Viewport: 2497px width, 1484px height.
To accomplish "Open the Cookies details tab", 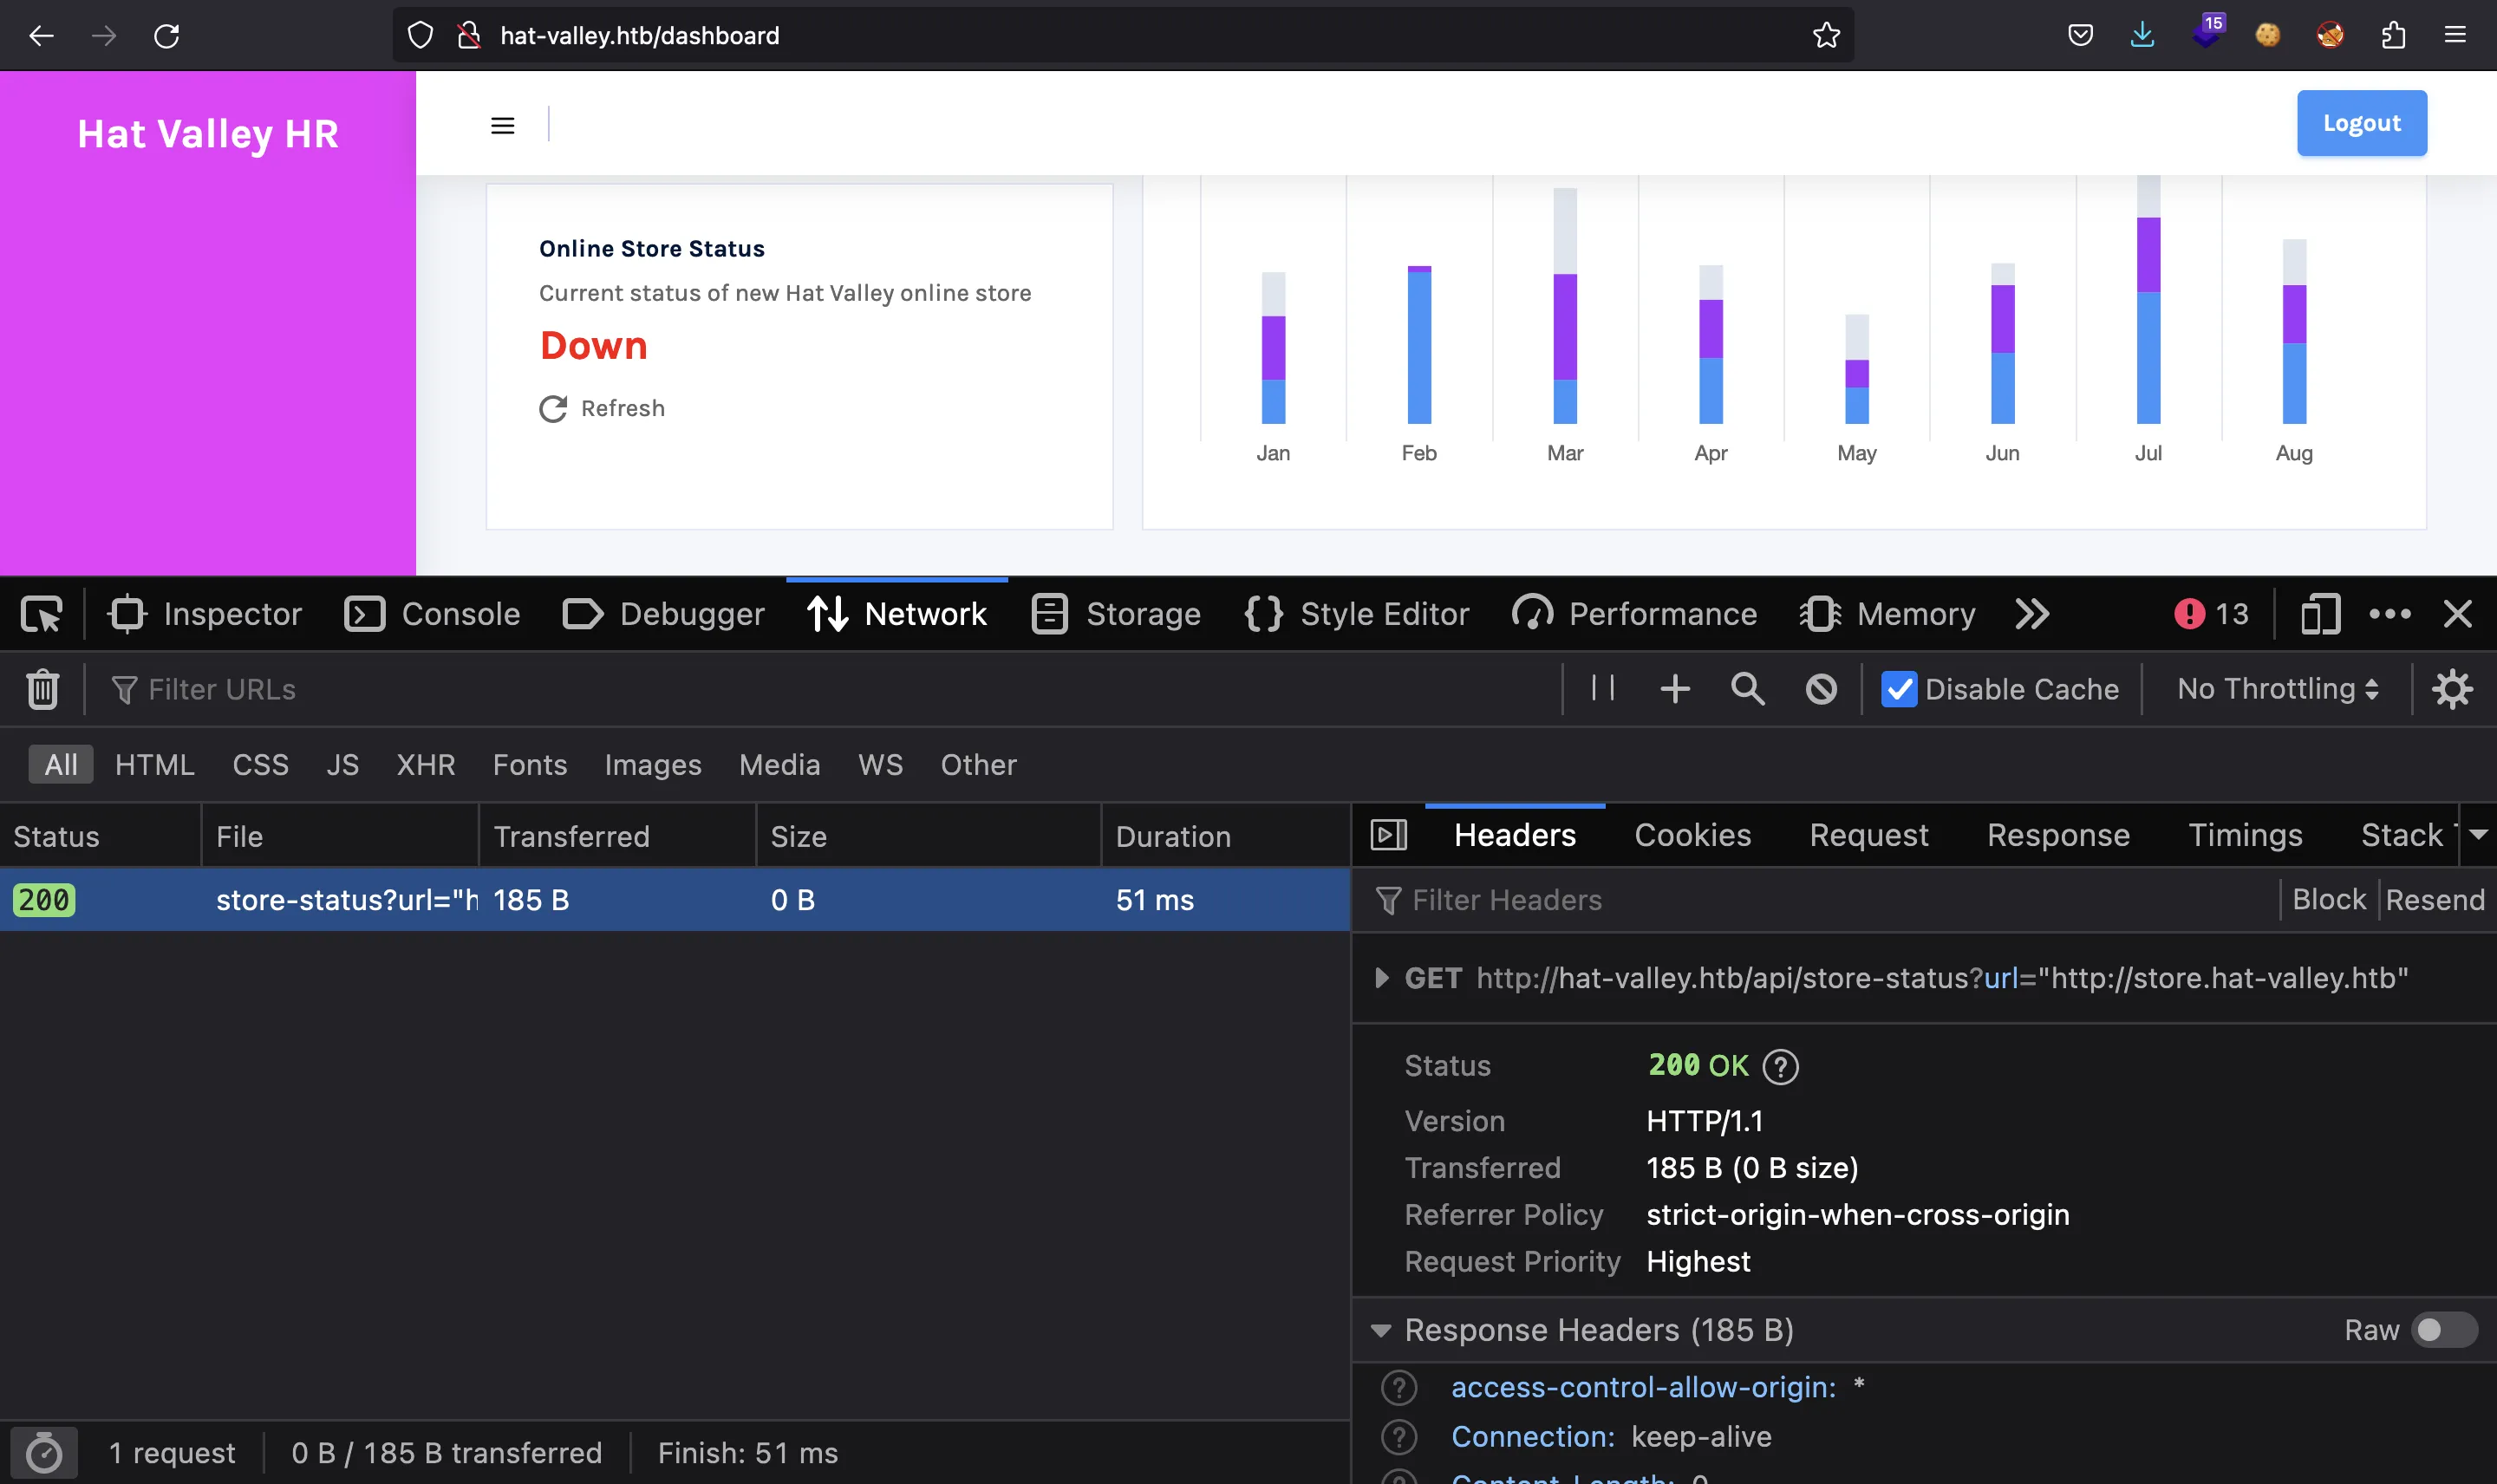I will pyautogui.click(x=1692, y=834).
